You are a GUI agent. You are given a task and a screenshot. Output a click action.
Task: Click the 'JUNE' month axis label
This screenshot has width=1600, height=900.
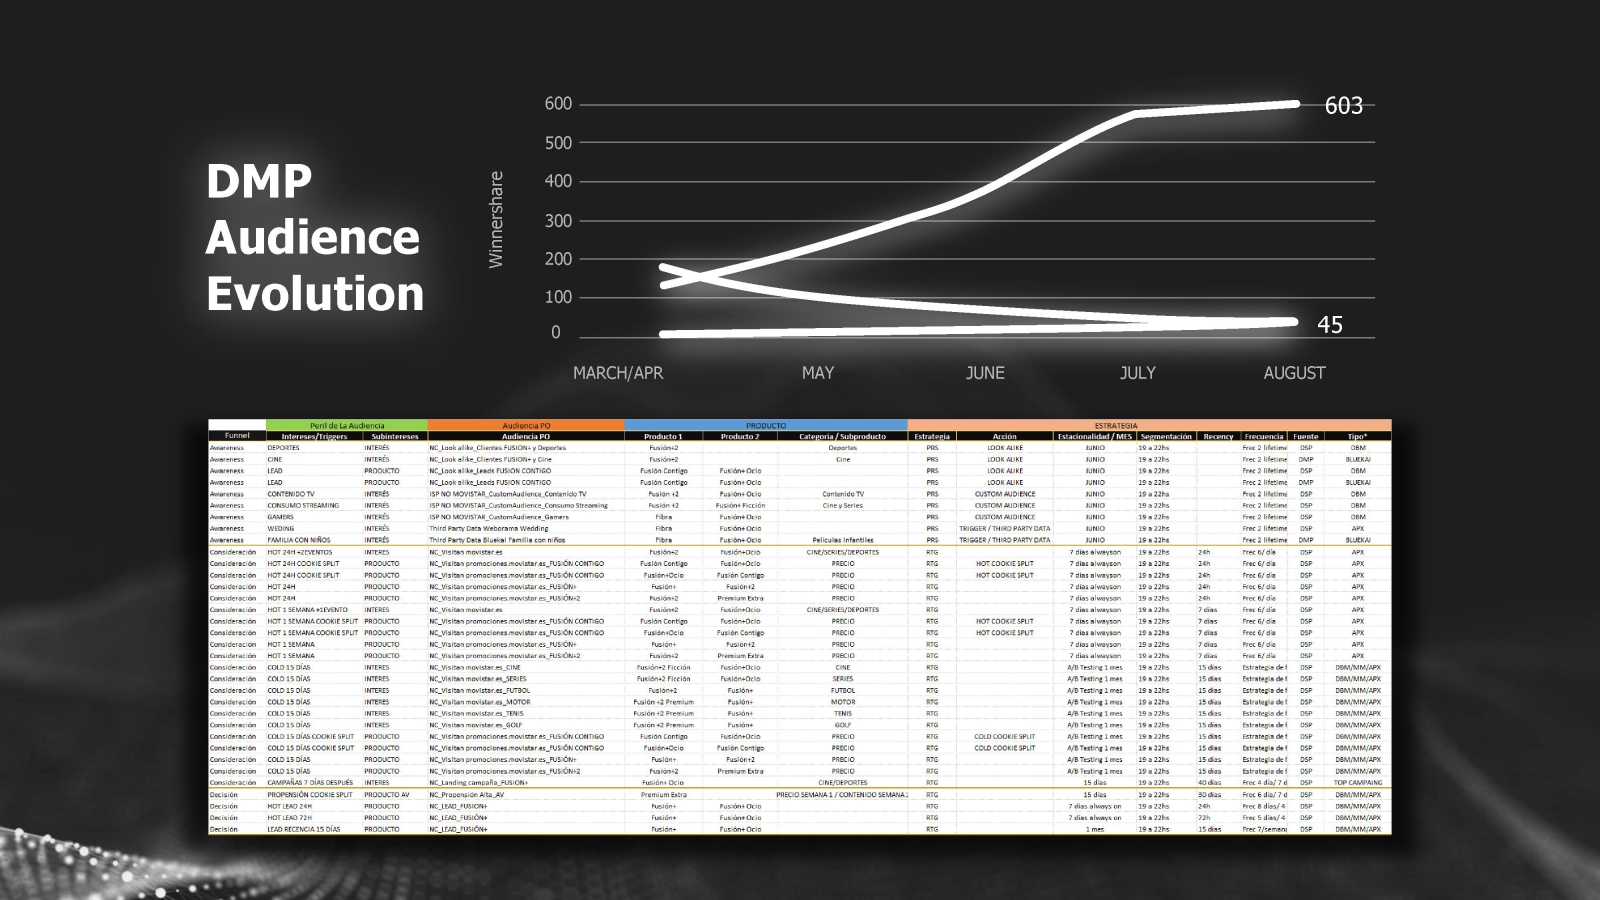point(985,373)
